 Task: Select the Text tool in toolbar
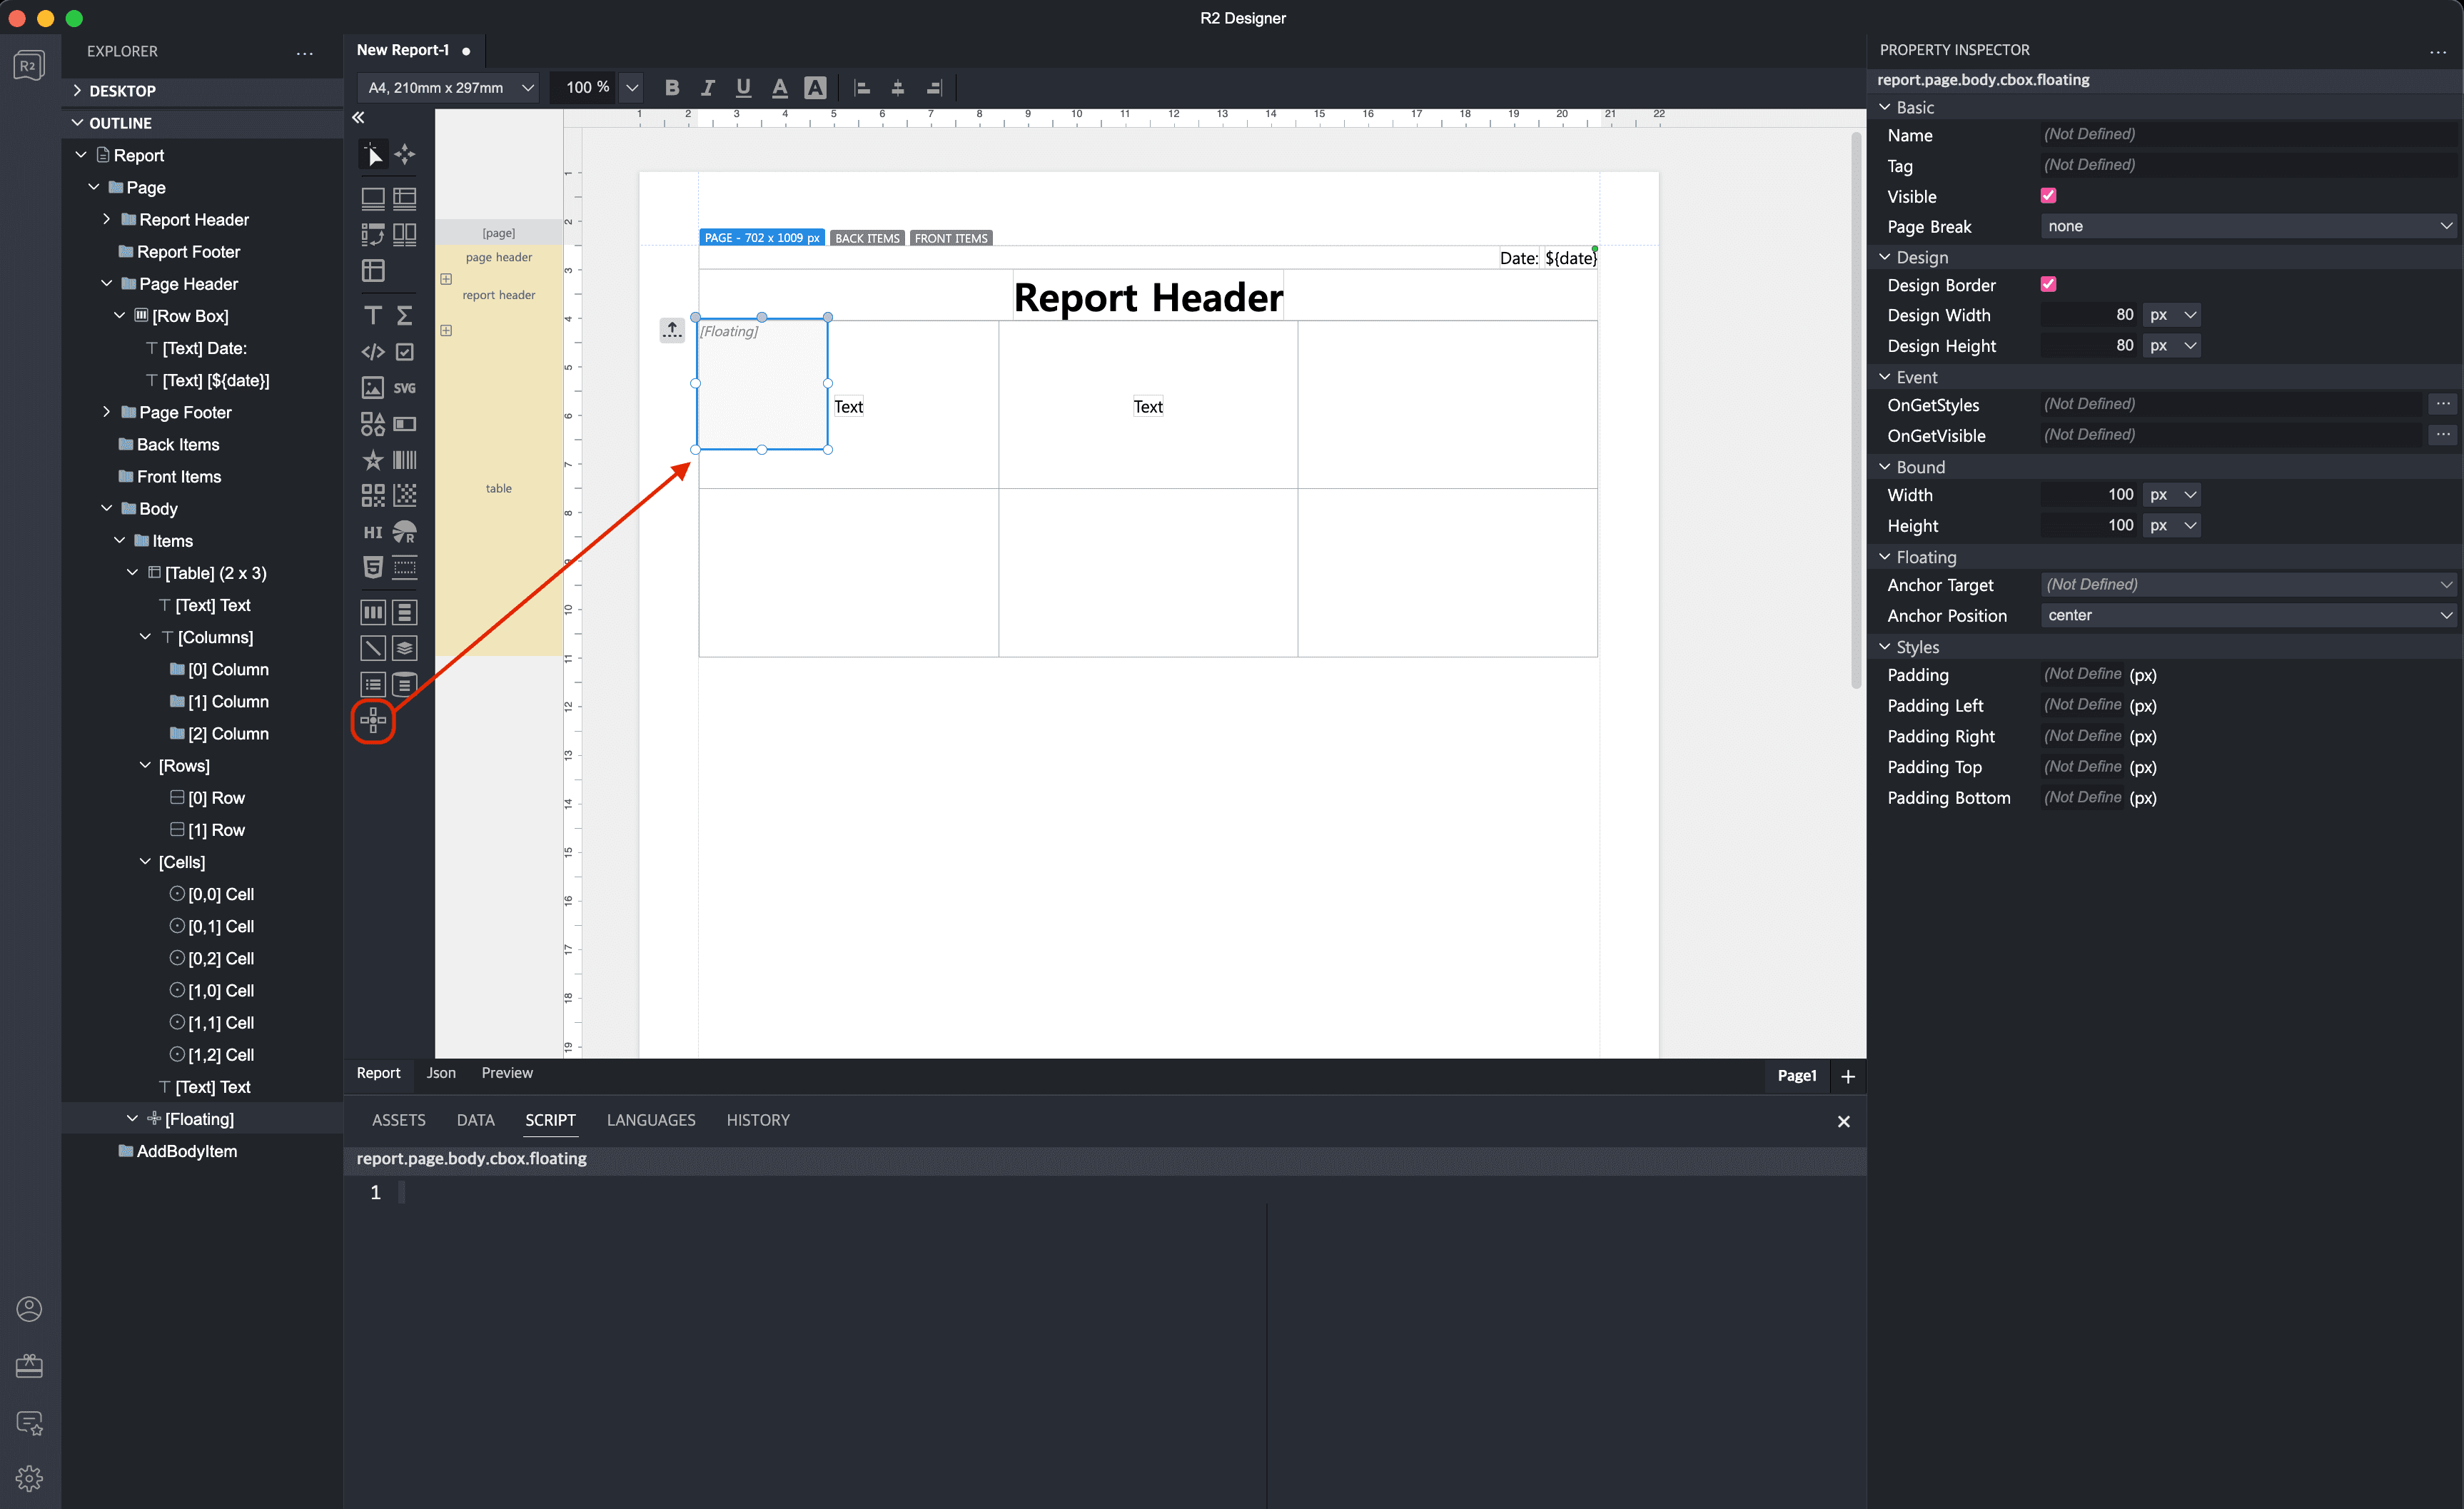tap(371, 316)
